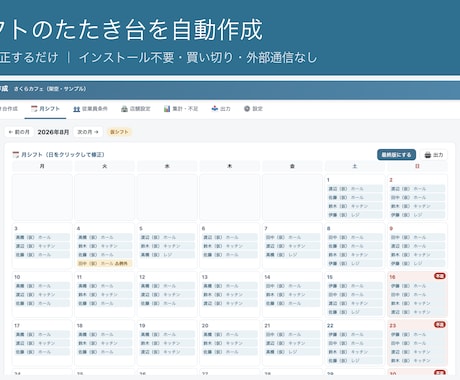Open day 1 cell in the calendar
The height and width of the screenshot is (380, 460).
click(x=355, y=197)
